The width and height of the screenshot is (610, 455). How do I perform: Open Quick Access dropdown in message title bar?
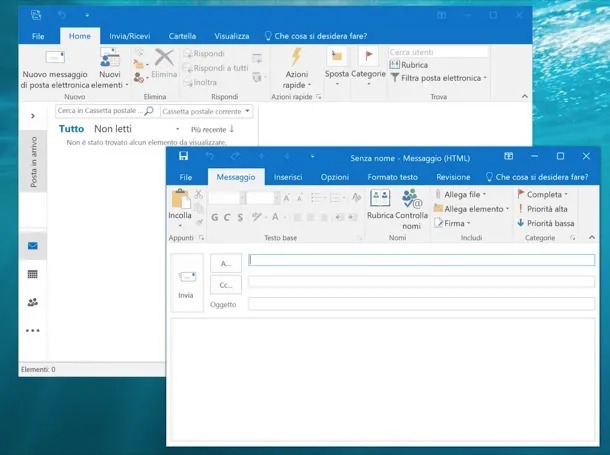(x=312, y=156)
